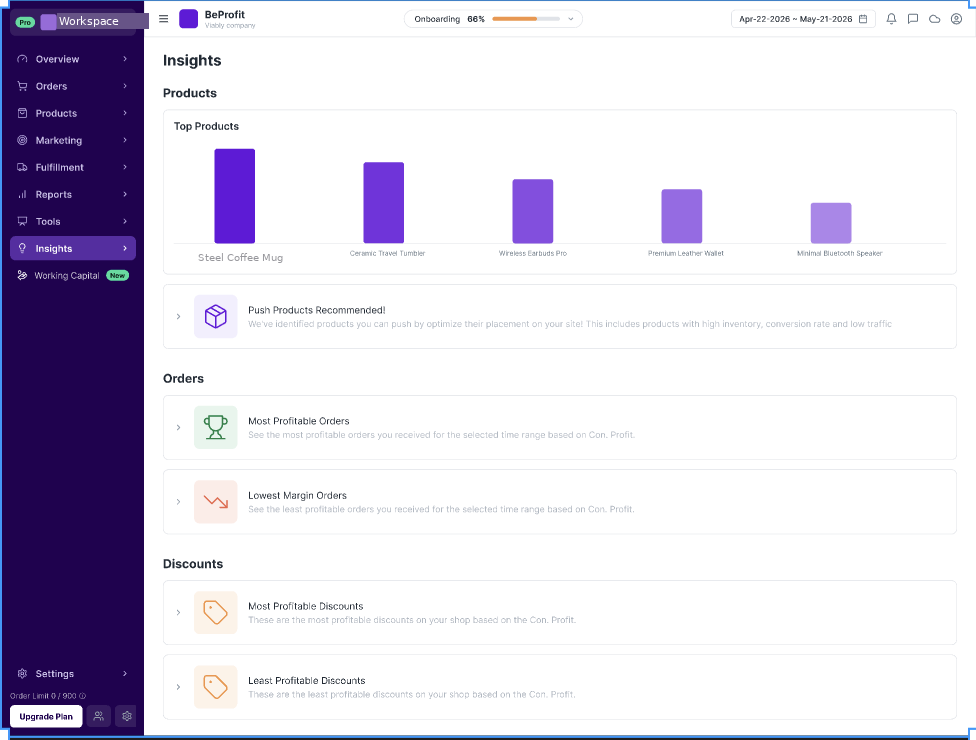Click the Onboarding 66% progress bar
The height and width of the screenshot is (740, 976).
click(x=526, y=19)
